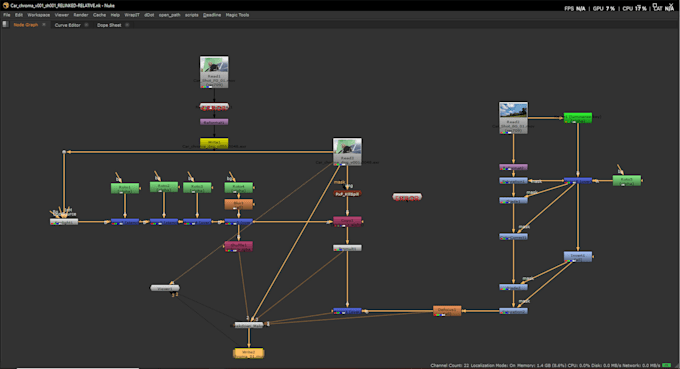Viewport: 680px width, 369px height.
Task: Open the Render menu
Action: (x=81, y=15)
